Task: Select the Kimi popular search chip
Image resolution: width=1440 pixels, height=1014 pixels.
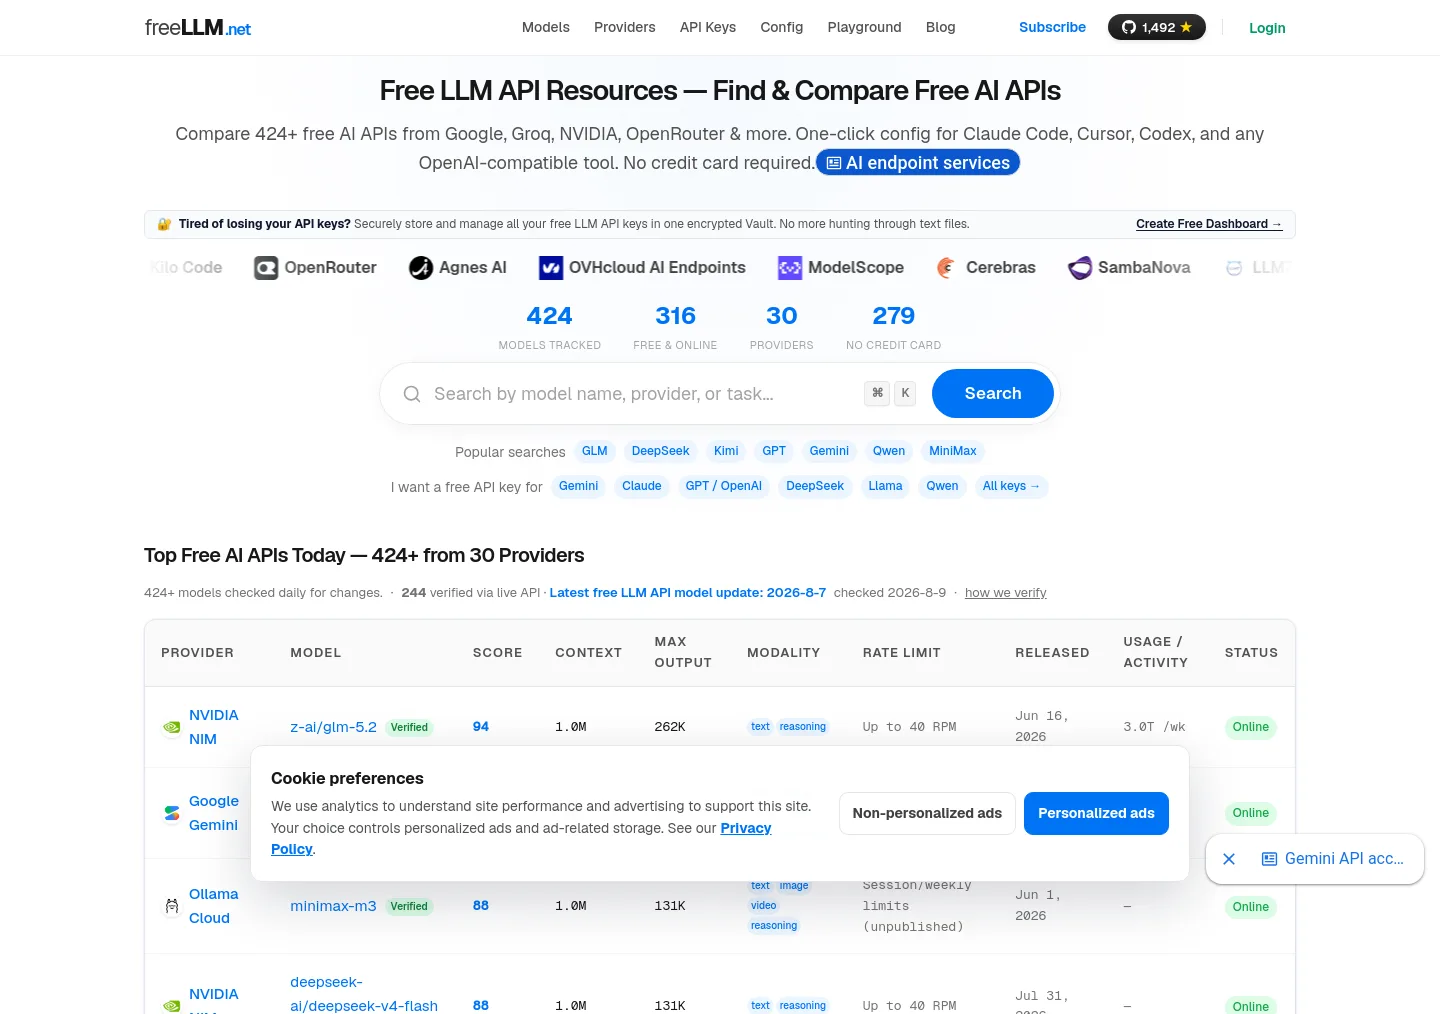Action: pos(726,451)
